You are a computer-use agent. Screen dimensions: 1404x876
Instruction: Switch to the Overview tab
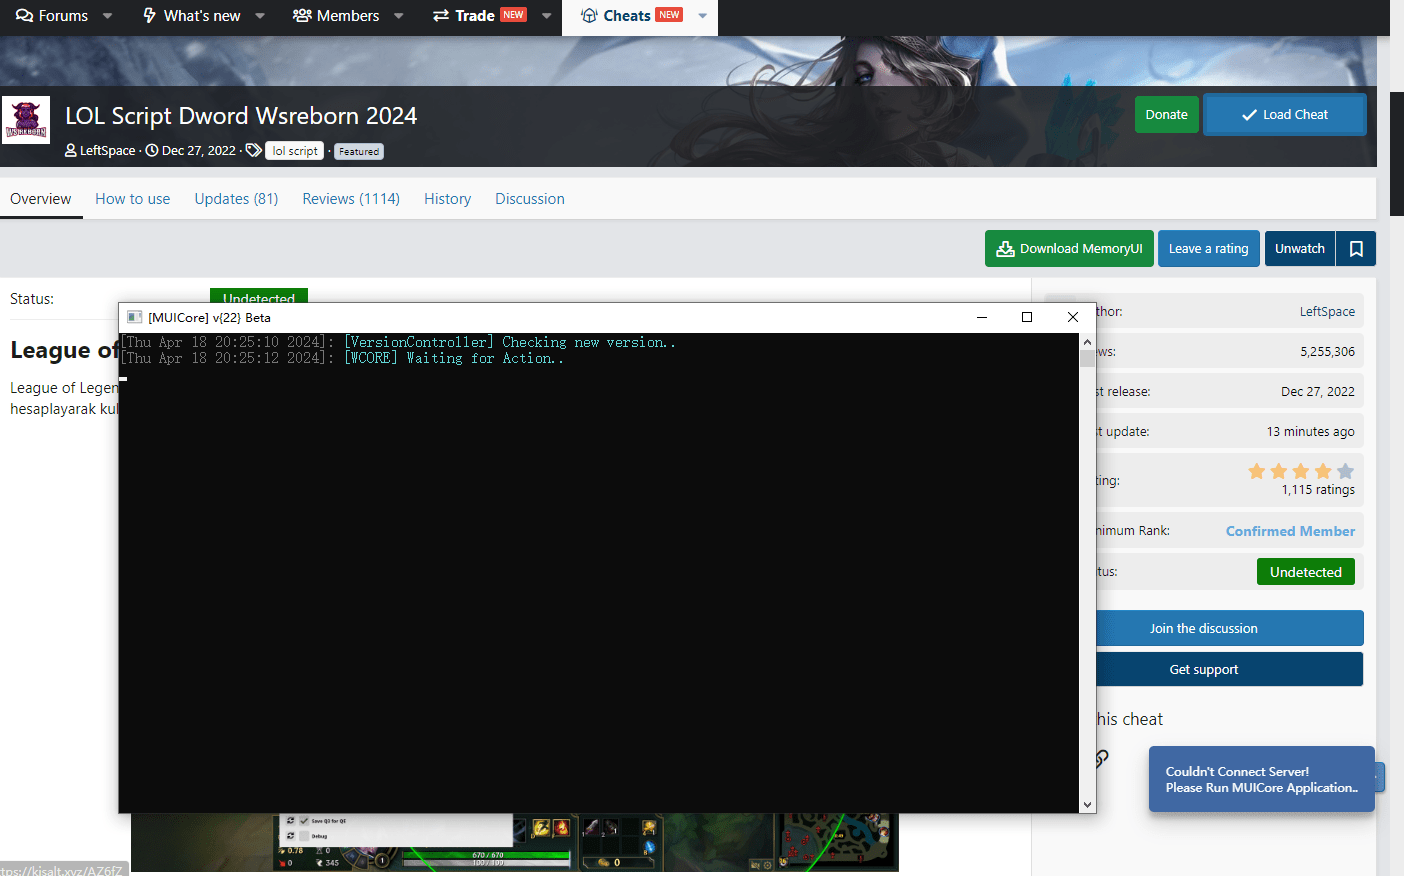point(41,199)
